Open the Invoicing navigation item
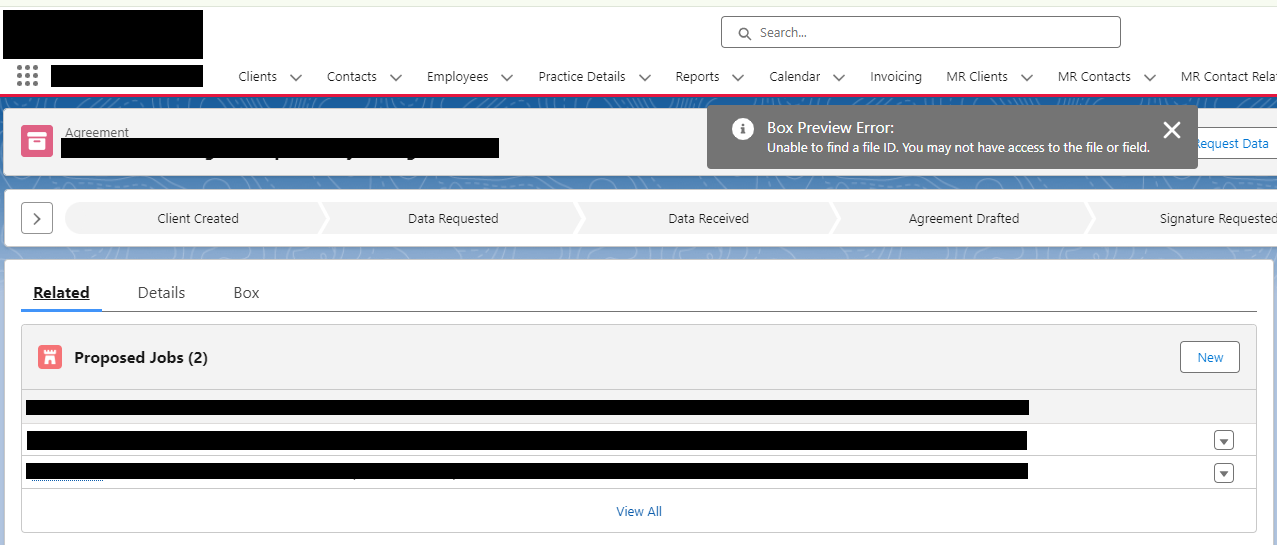Screen dimensions: 1277x545 click(x=895, y=77)
